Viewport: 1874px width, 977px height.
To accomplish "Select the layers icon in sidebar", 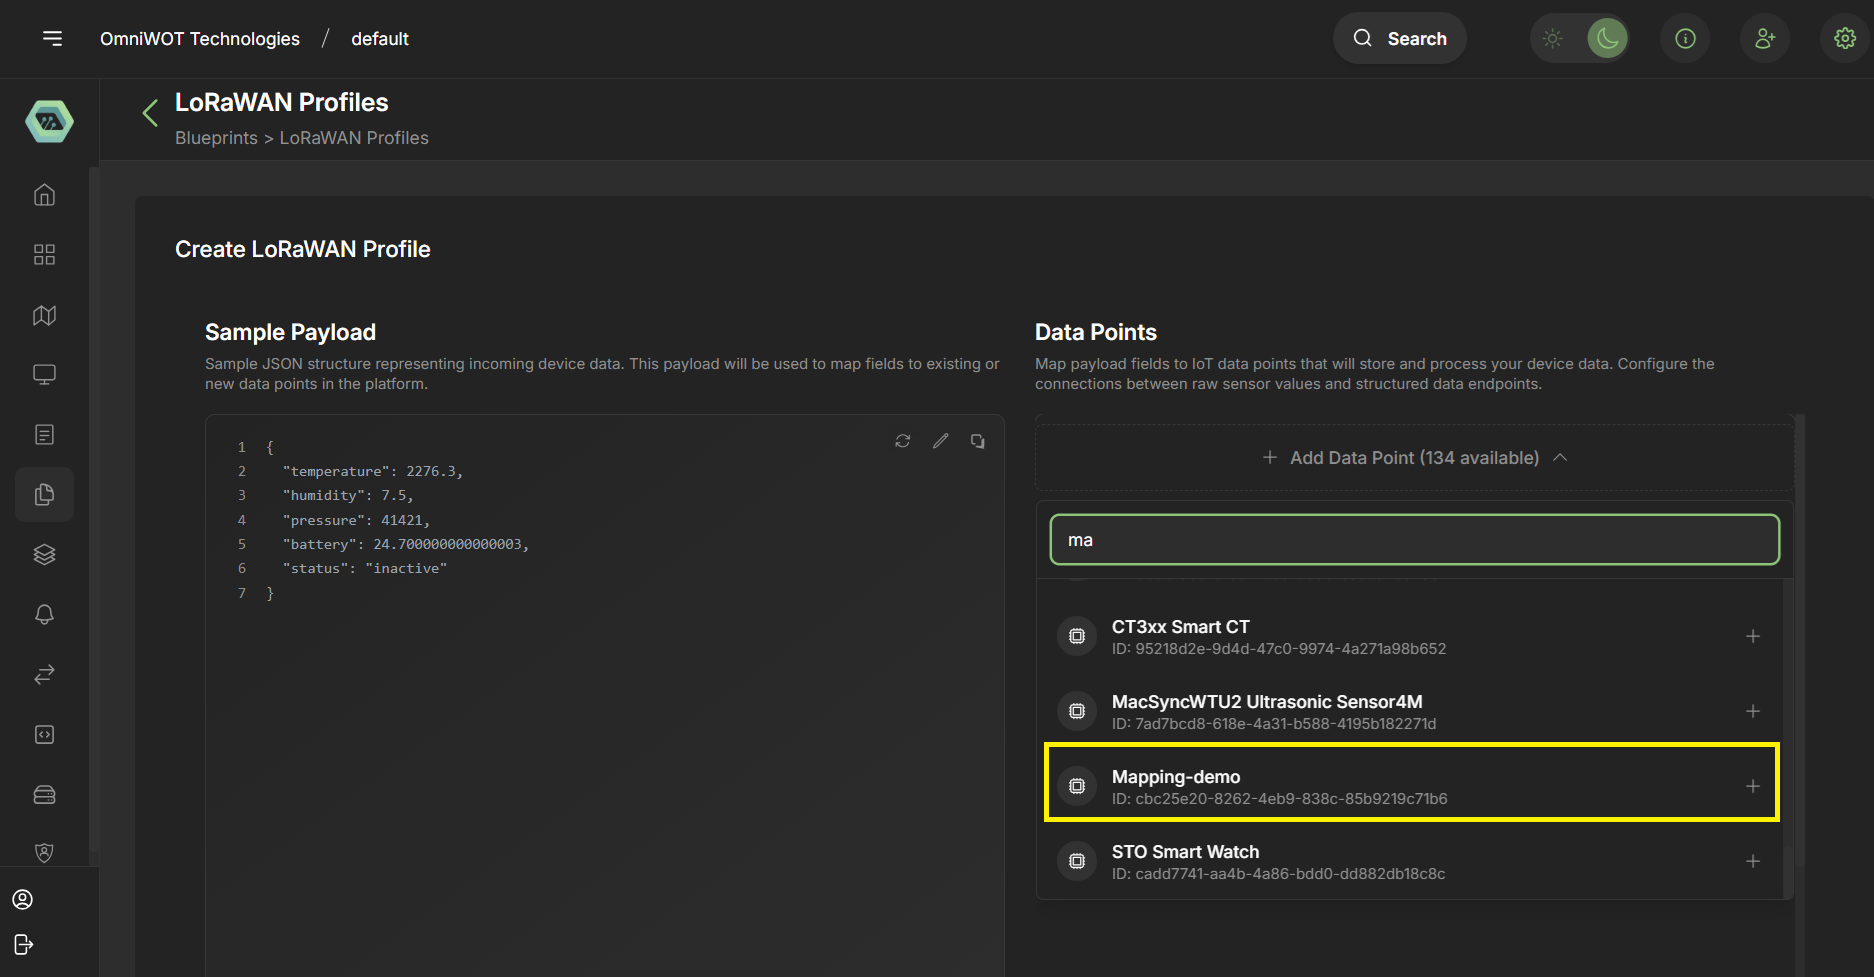I will tap(44, 553).
